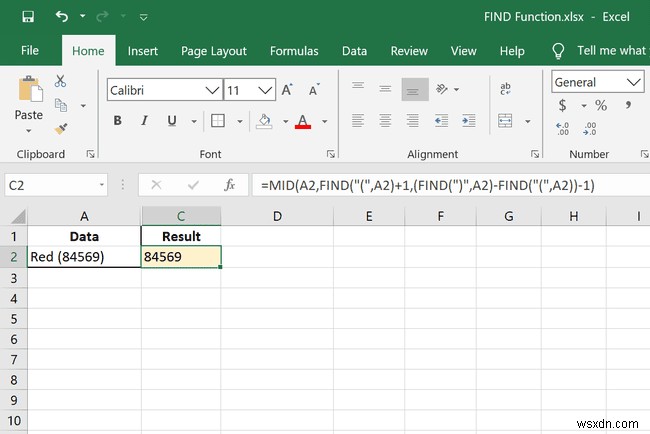Apply the red font color
Screen dimensions: 650x434
pos(303,121)
